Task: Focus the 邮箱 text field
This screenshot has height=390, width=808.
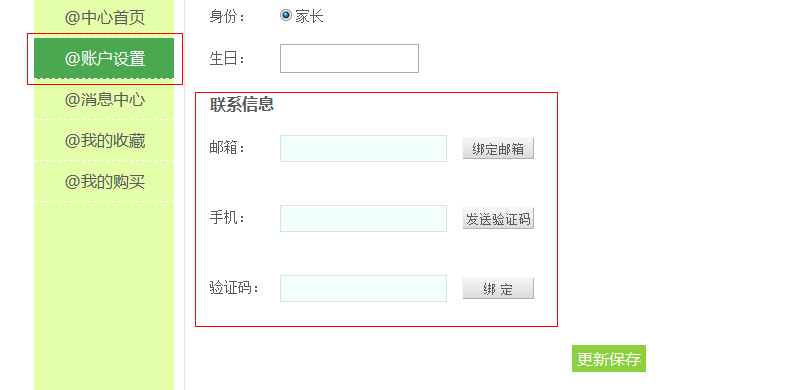Action: (363, 148)
